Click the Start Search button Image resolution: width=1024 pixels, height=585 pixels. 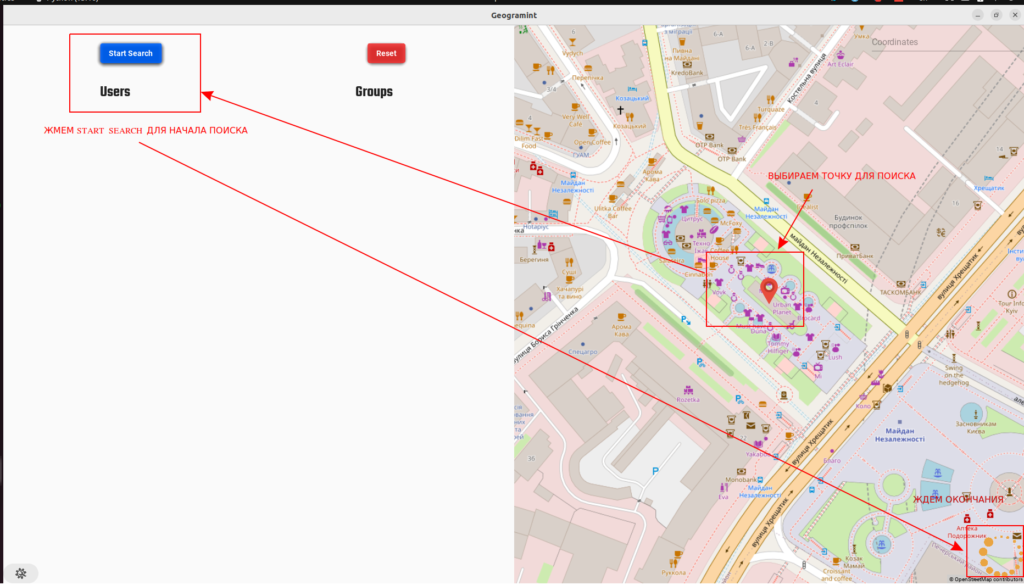pyautogui.click(x=131, y=54)
